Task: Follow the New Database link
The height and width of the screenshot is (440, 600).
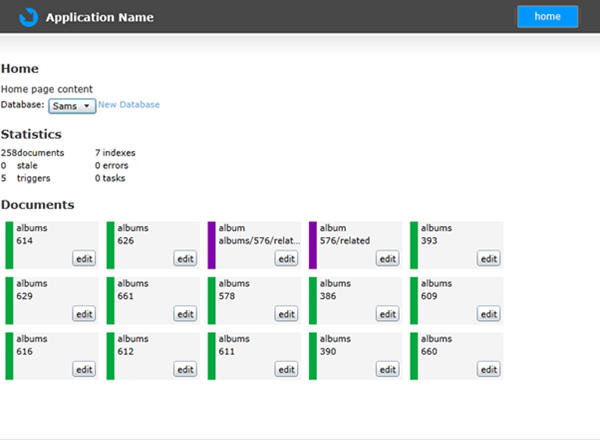Action: [x=129, y=104]
